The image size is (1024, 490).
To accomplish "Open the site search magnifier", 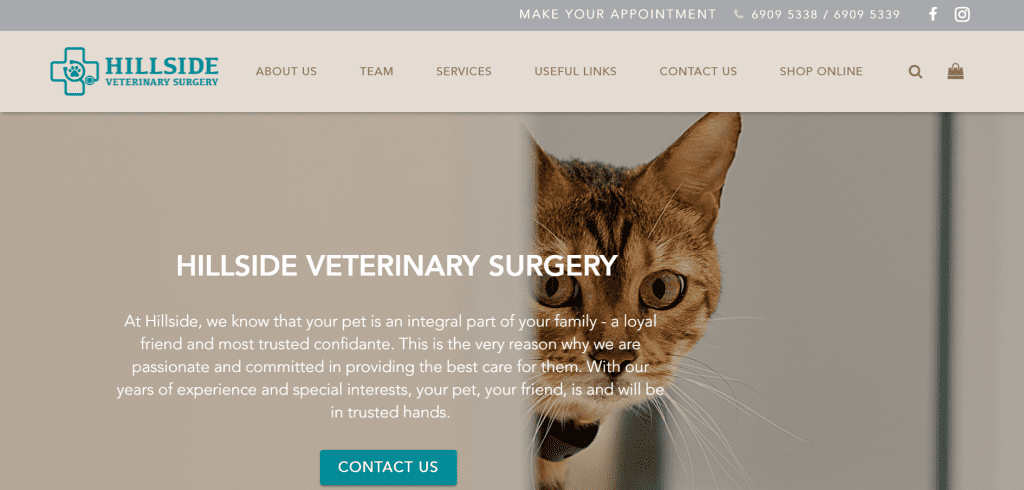I will (916, 72).
